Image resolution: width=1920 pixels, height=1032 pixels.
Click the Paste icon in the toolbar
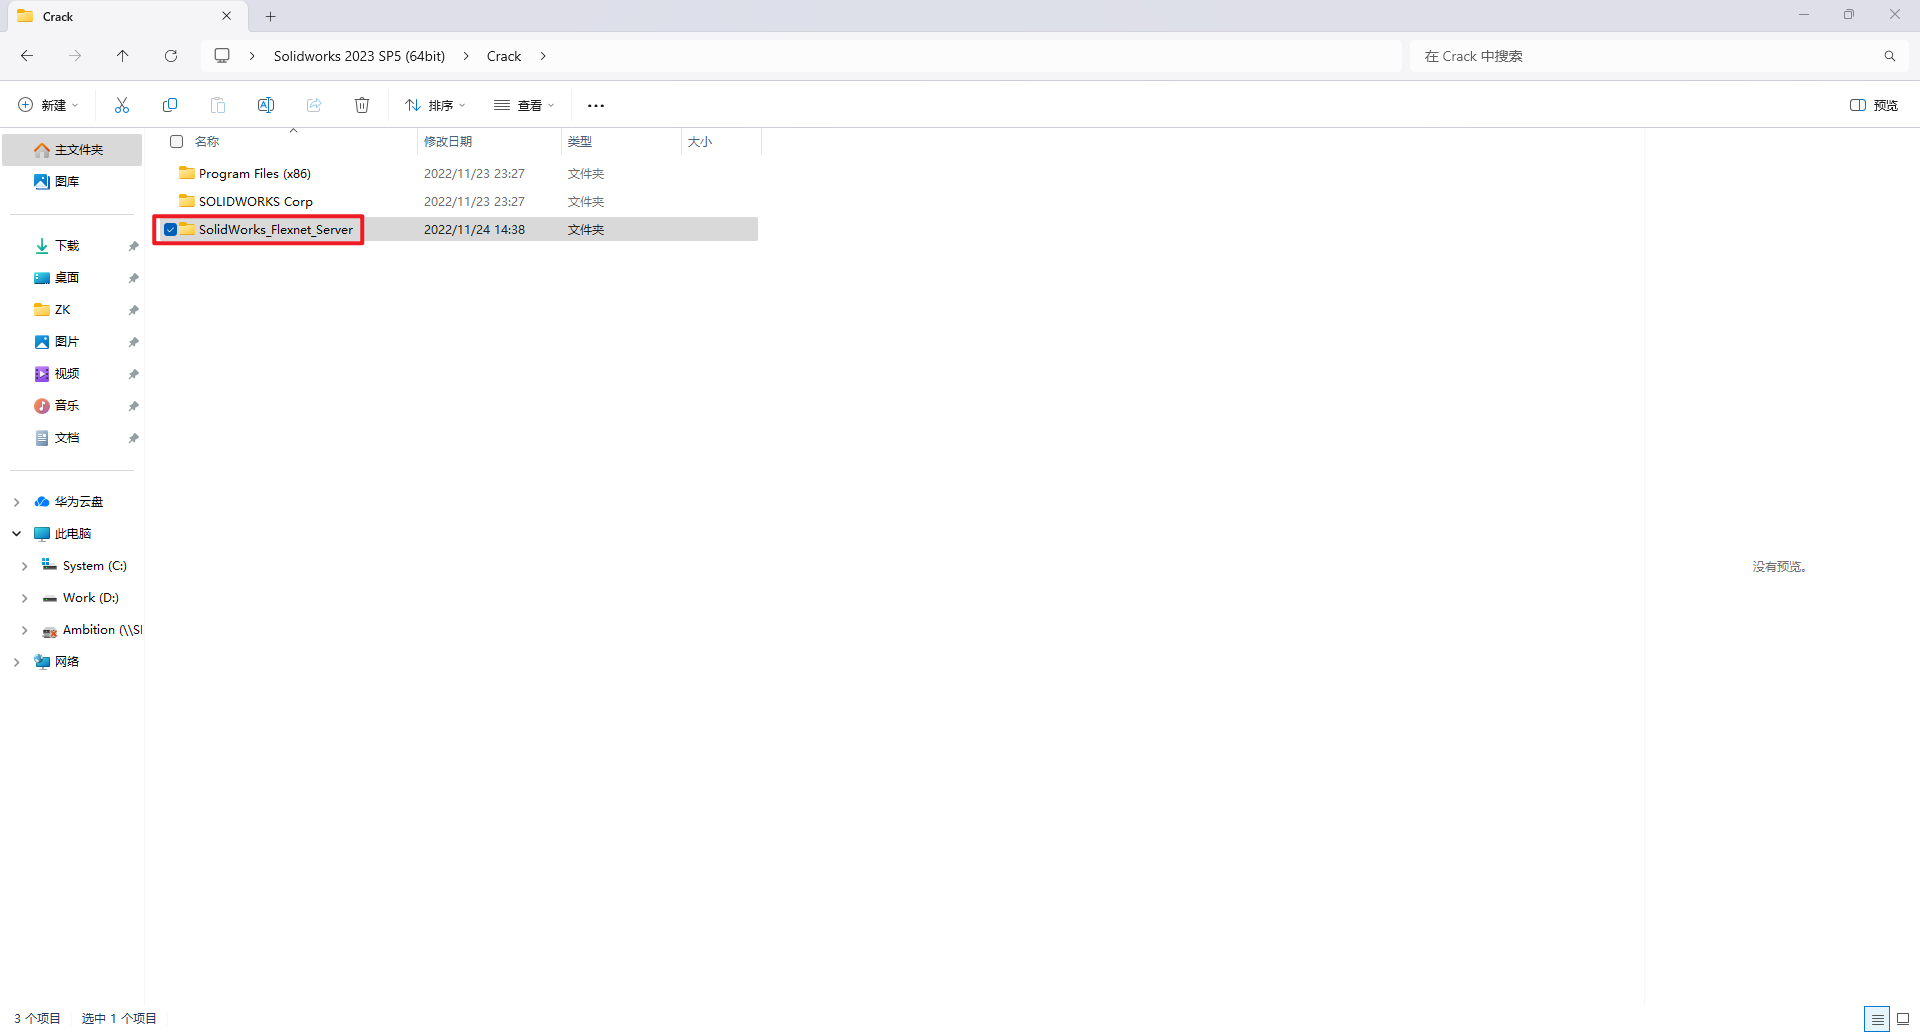[218, 105]
